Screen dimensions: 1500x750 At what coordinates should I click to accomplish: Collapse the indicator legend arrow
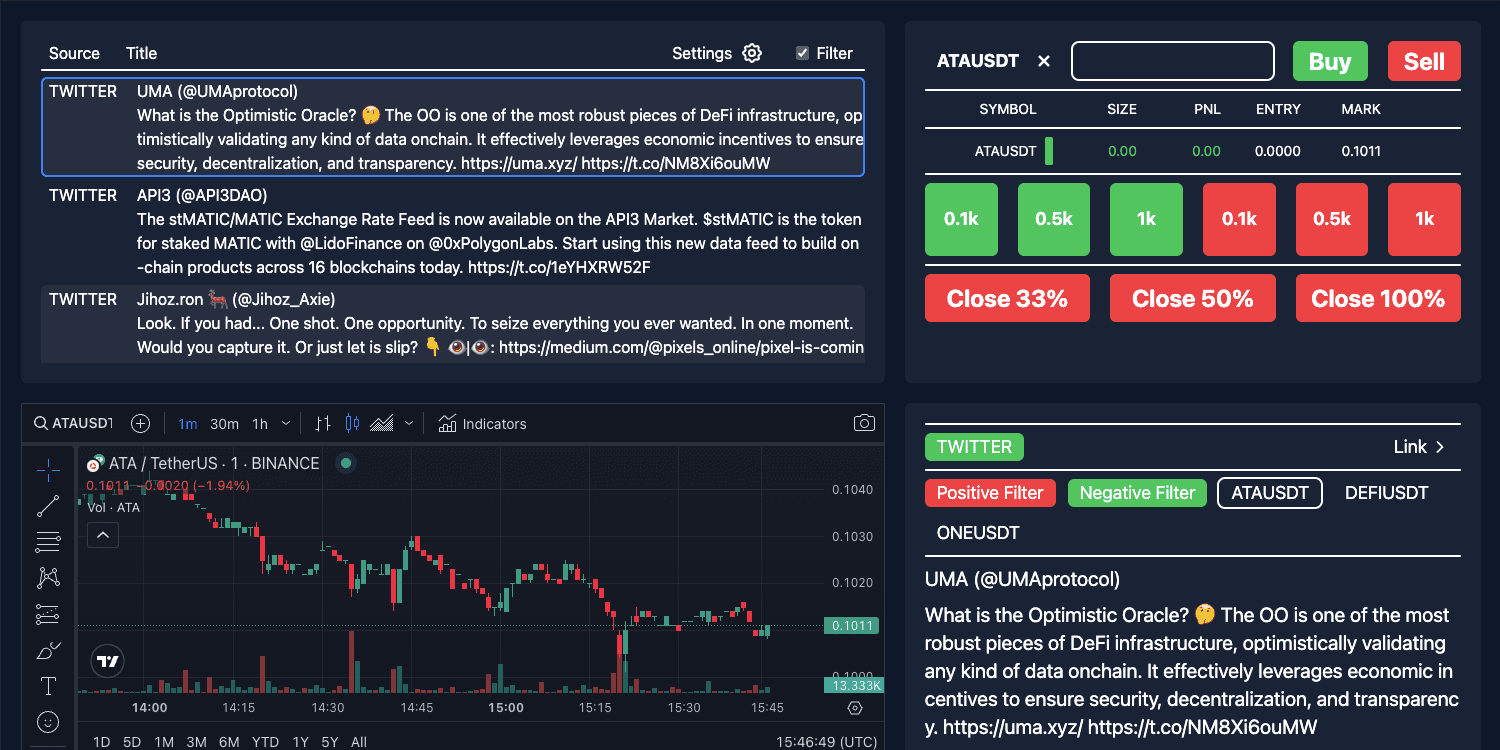pos(103,536)
